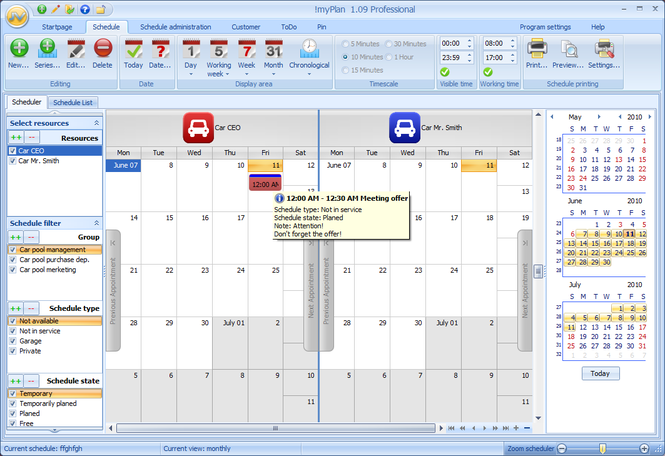Toggle Private schedule type checkbox

pyautogui.click(x=13, y=351)
